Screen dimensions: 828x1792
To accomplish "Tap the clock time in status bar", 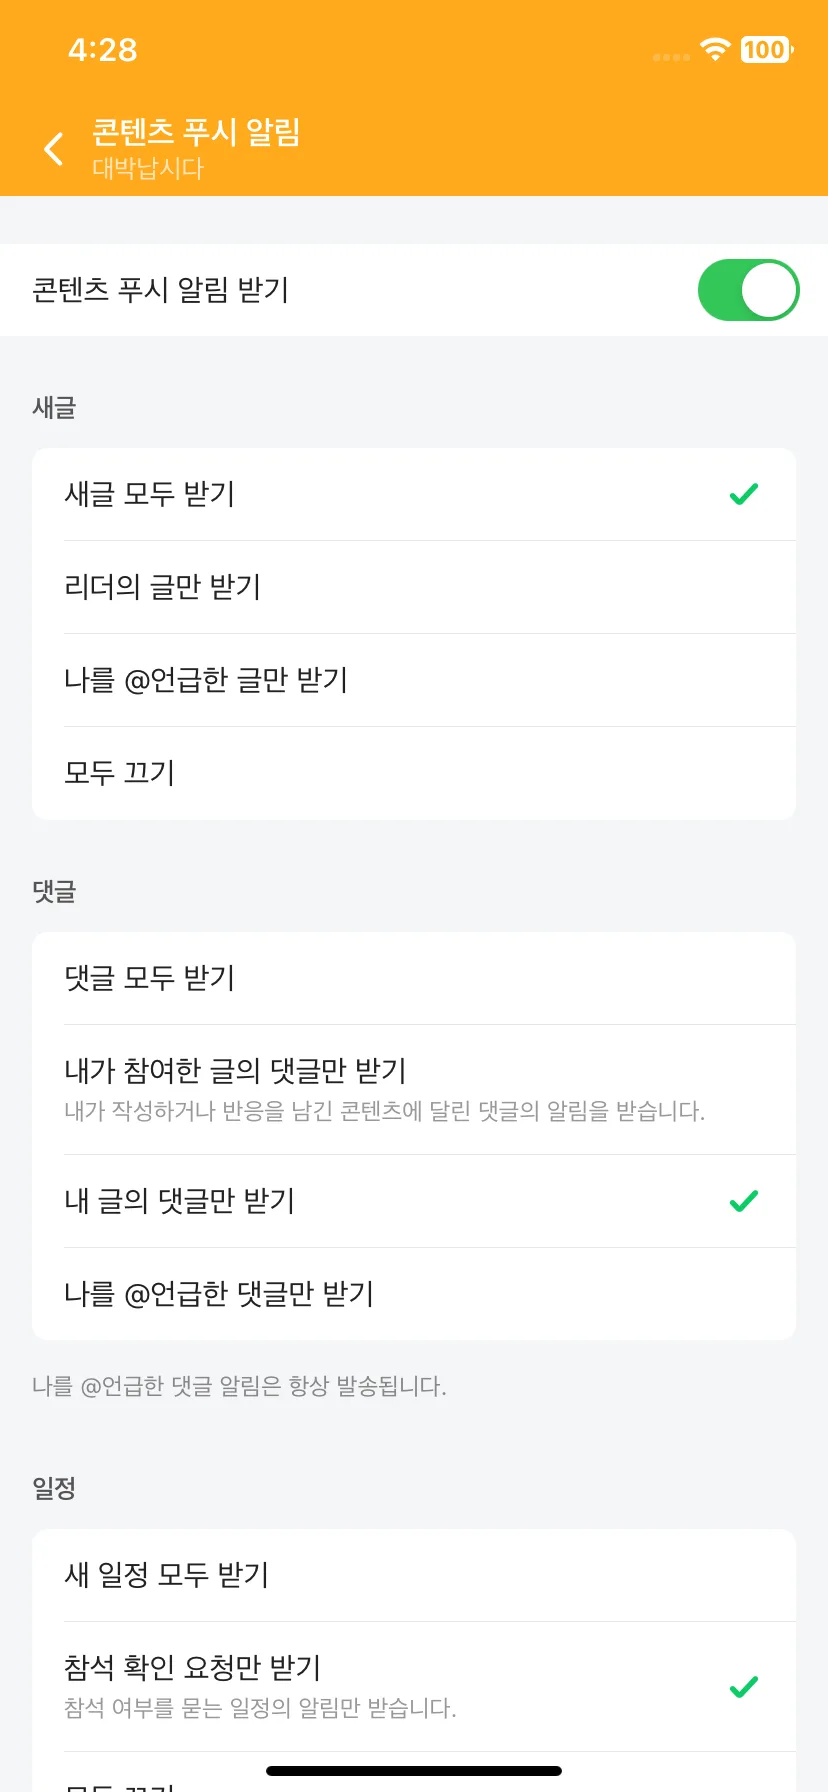I will click(x=102, y=50).
